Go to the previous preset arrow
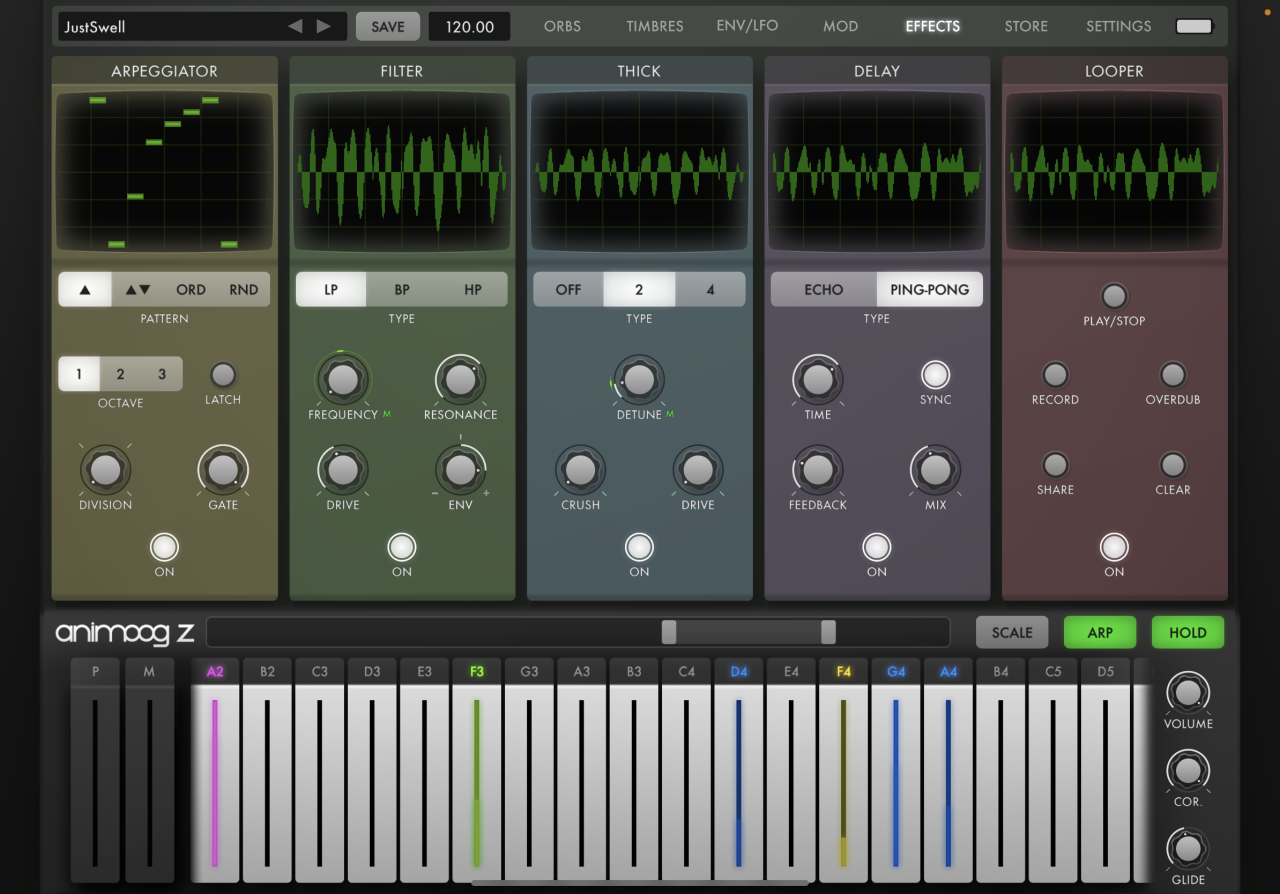The height and width of the screenshot is (894, 1280). [295, 26]
